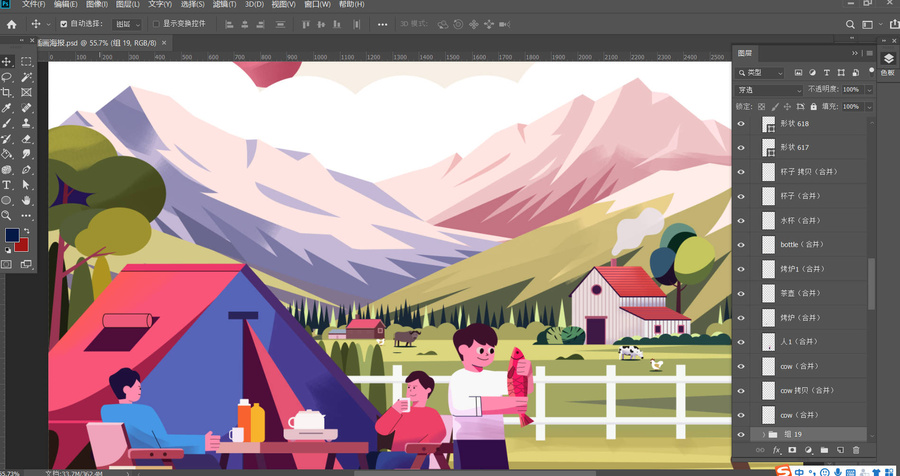Delete layer with the trash icon
The image size is (900, 476).
856,450
